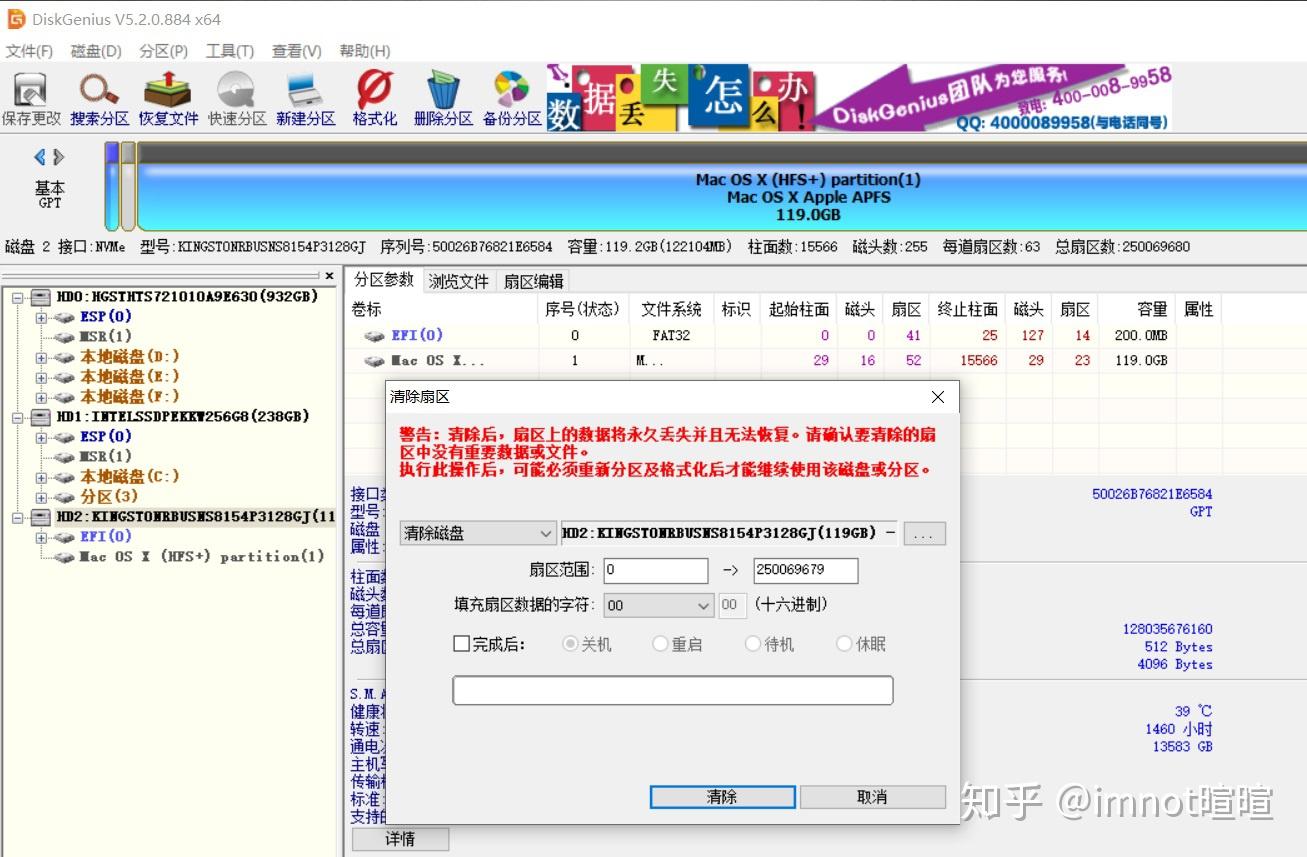Select the 关机 (shutdown) radio option

pos(570,644)
